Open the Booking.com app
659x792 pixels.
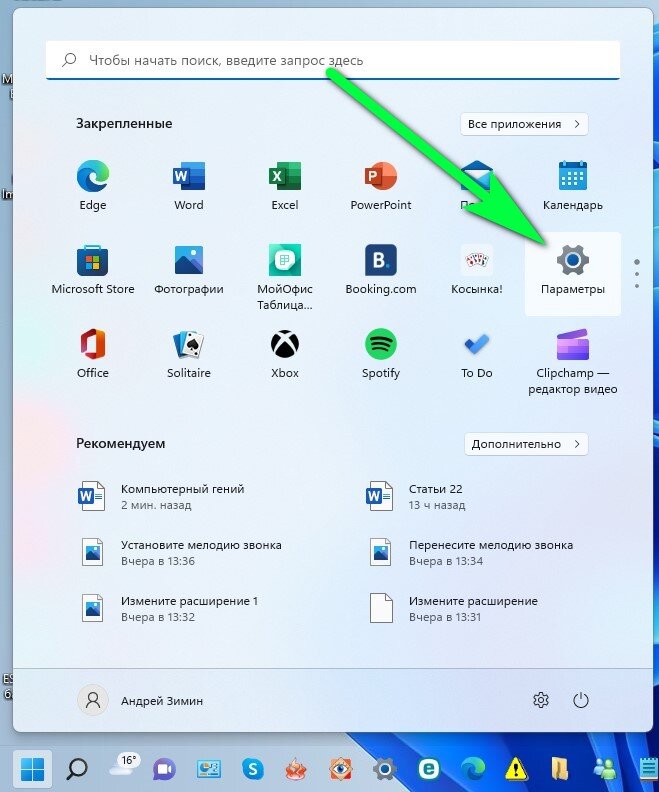tap(381, 269)
